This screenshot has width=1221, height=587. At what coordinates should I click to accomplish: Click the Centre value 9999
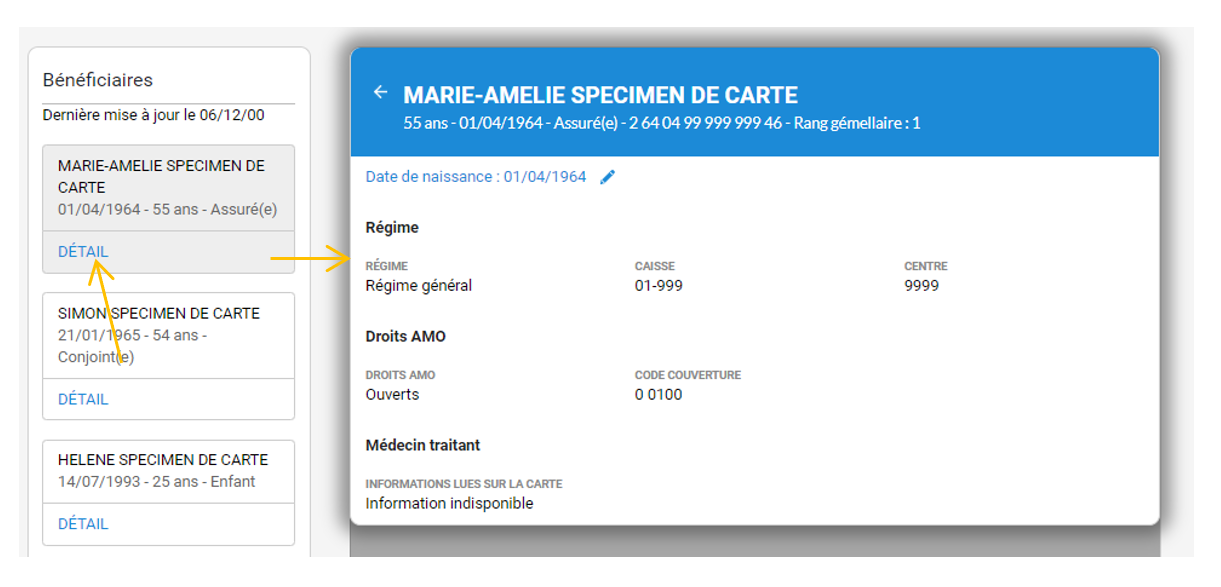921,286
